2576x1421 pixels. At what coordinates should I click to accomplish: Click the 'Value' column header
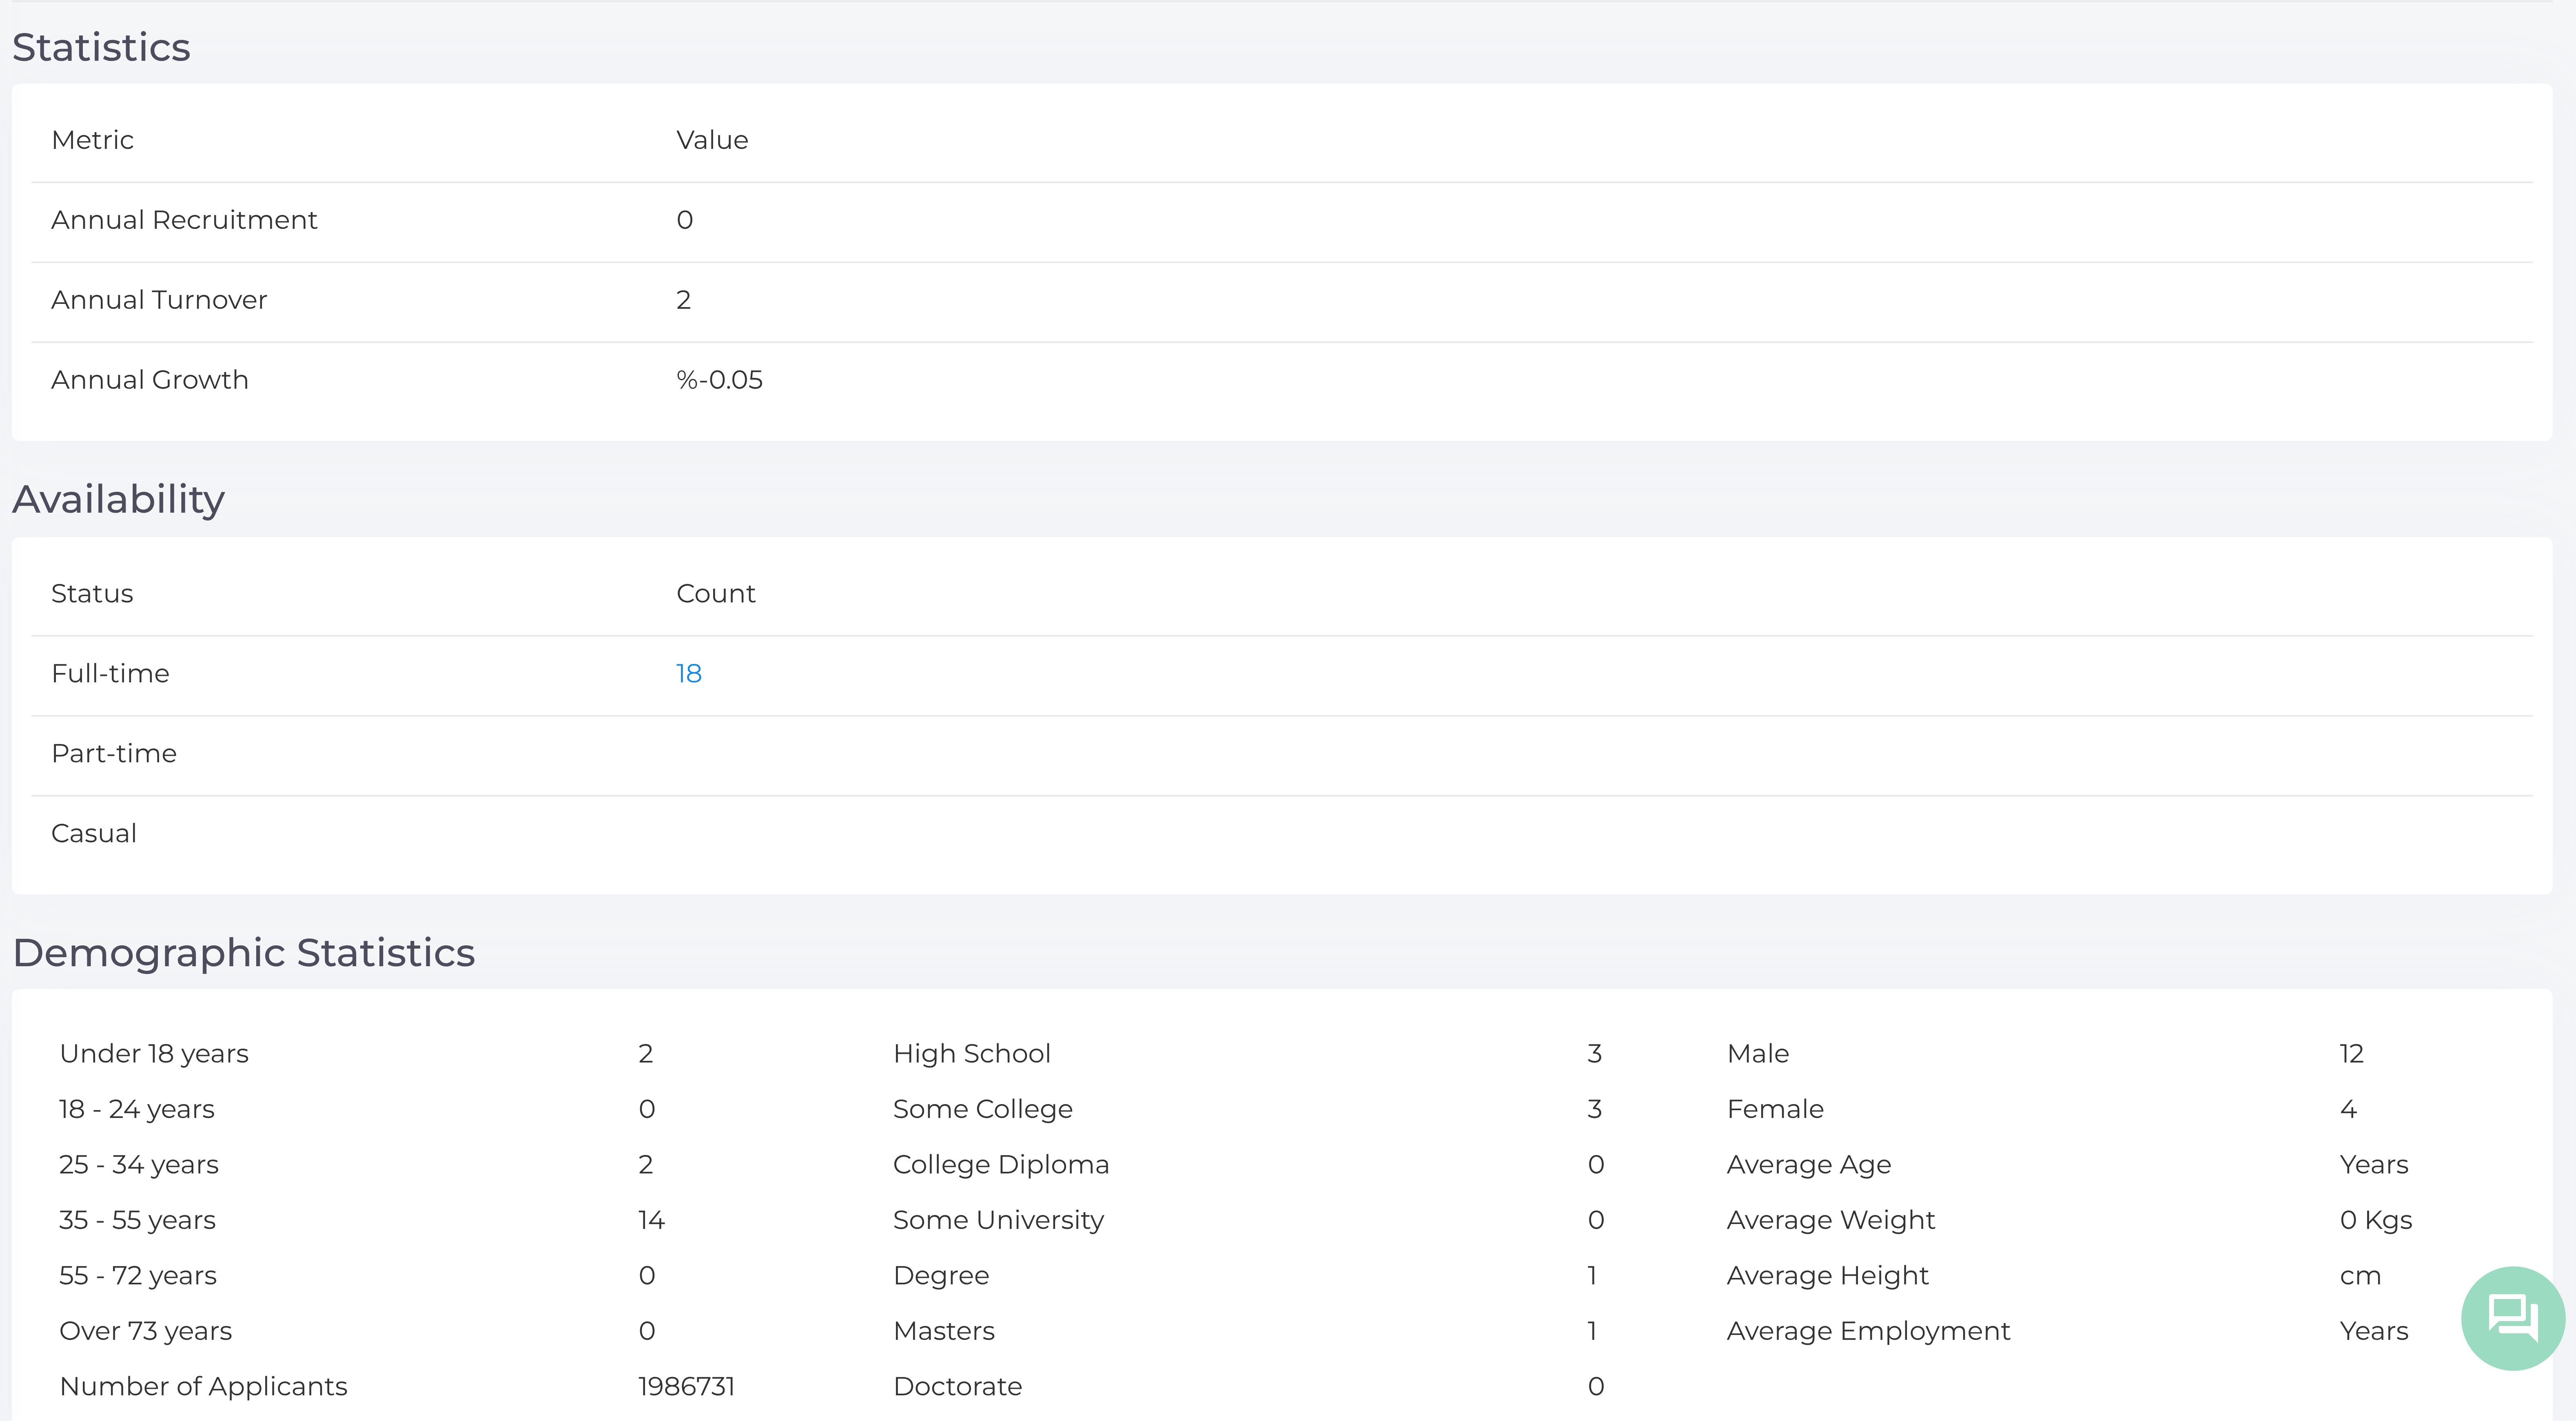[x=712, y=140]
